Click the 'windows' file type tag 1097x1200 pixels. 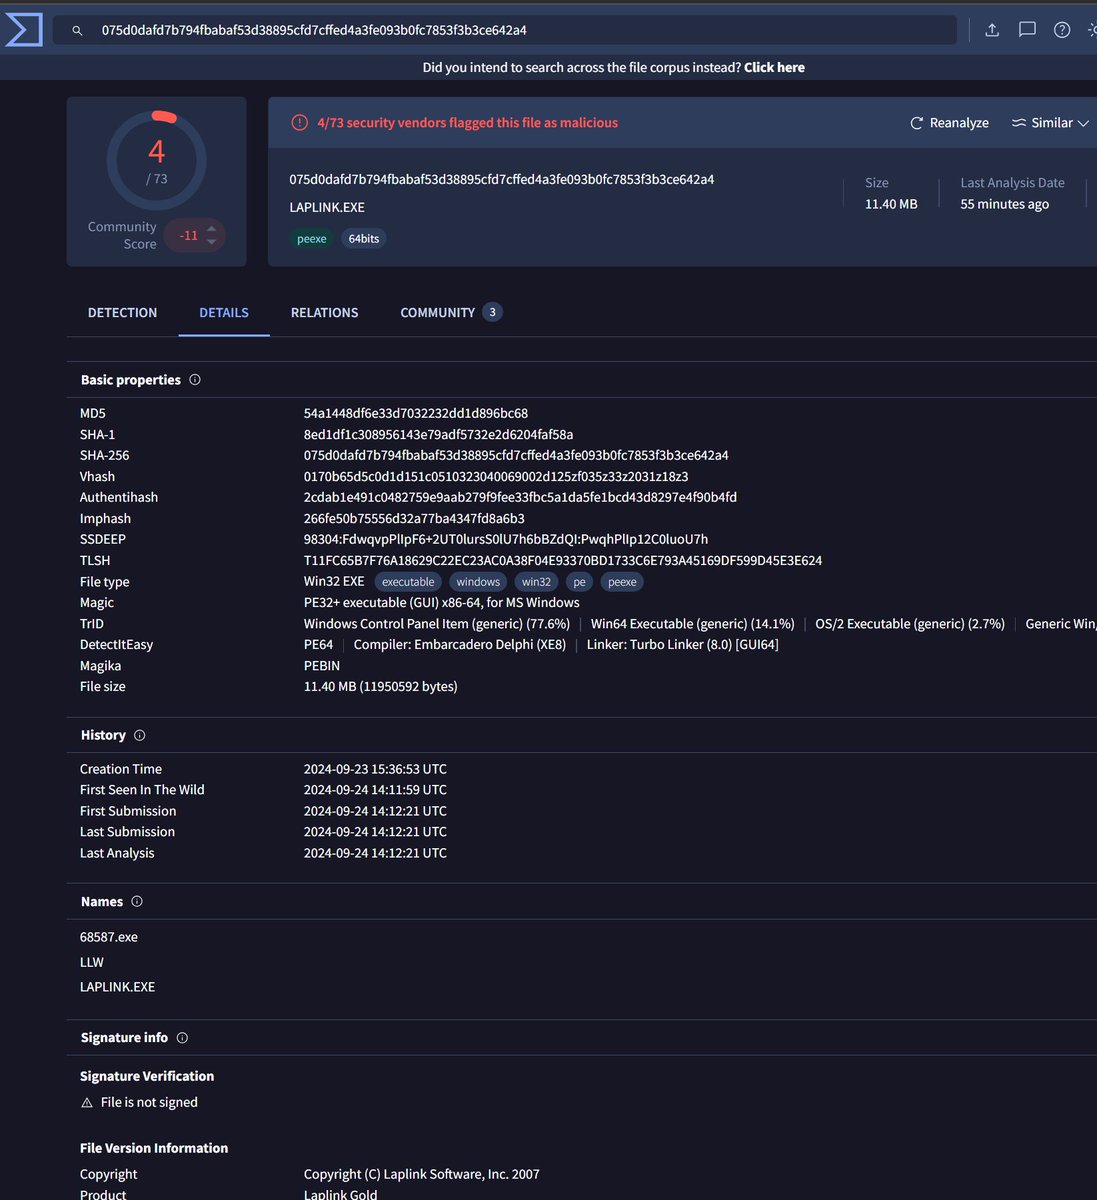tap(478, 582)
